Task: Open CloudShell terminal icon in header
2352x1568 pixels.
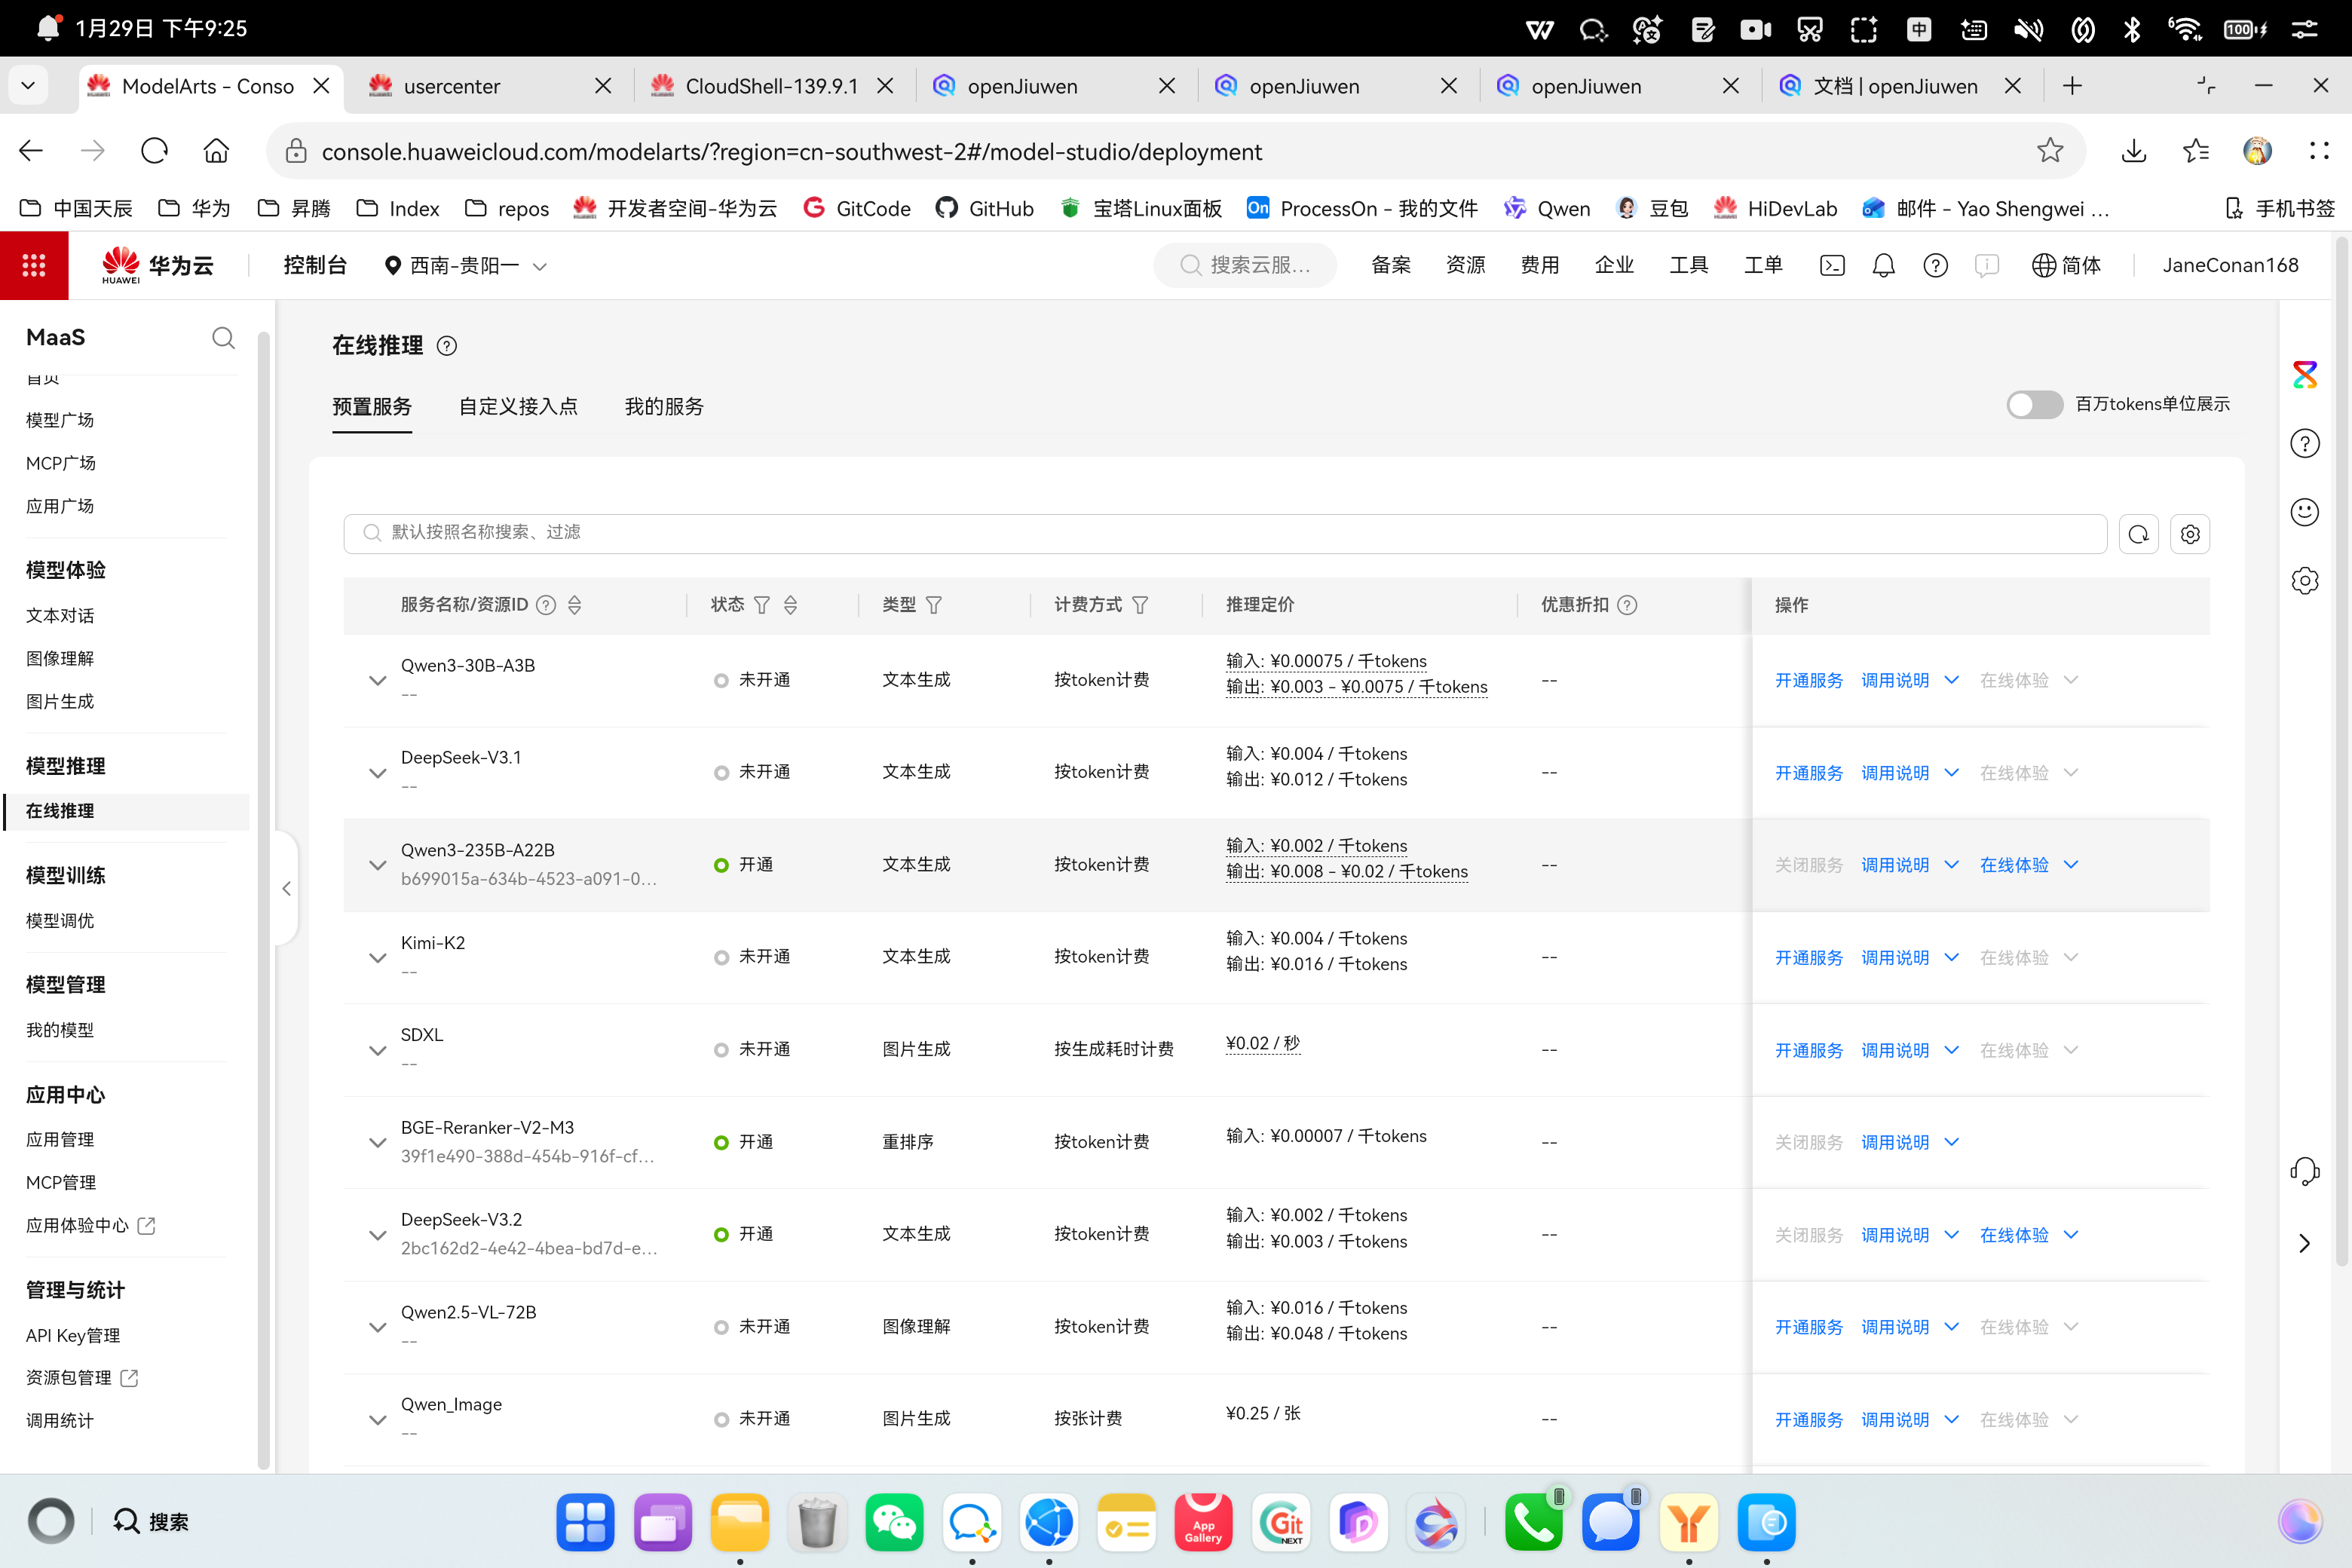Action: (1832, 265)
